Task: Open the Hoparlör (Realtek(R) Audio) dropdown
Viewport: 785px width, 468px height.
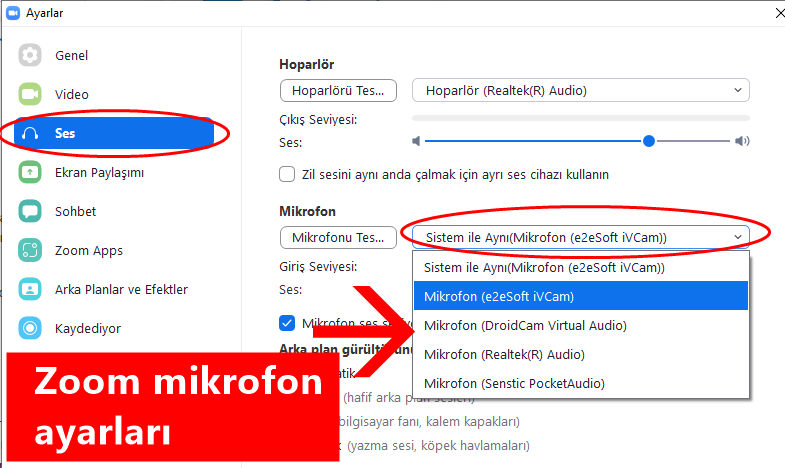Action: click(x=581, y=91)
